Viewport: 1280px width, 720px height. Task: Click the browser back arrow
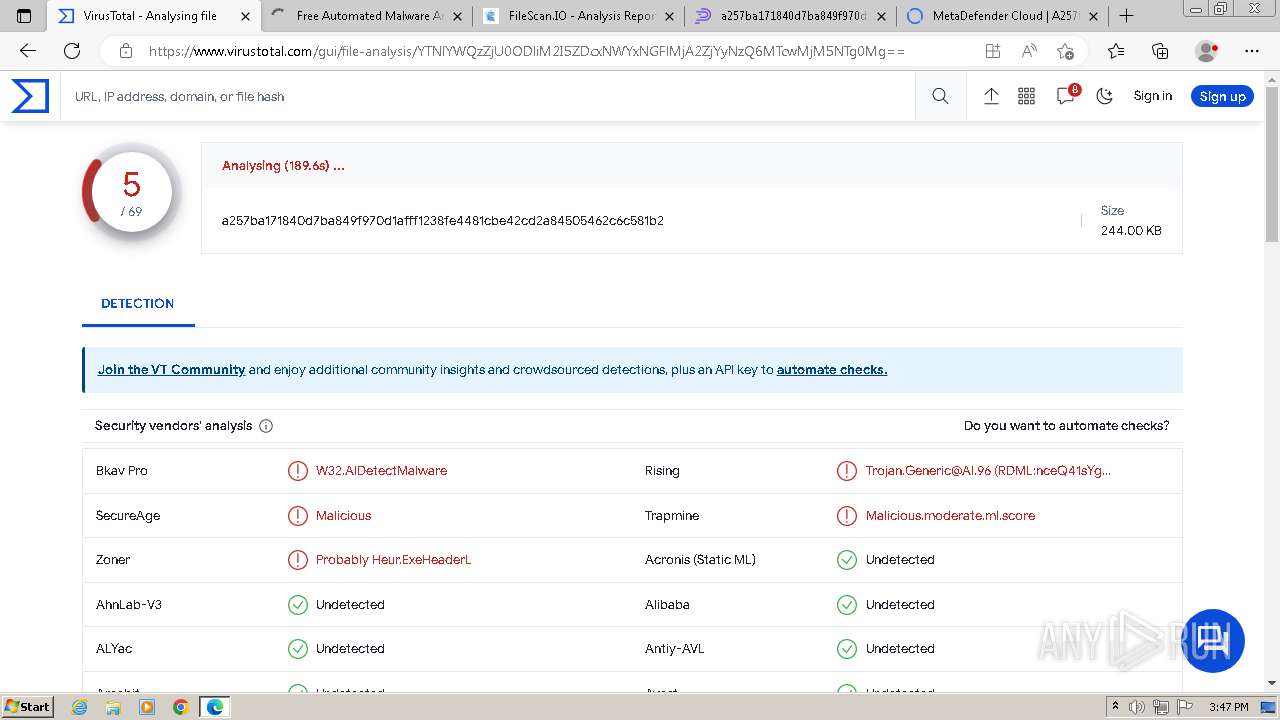click(28, 51)
